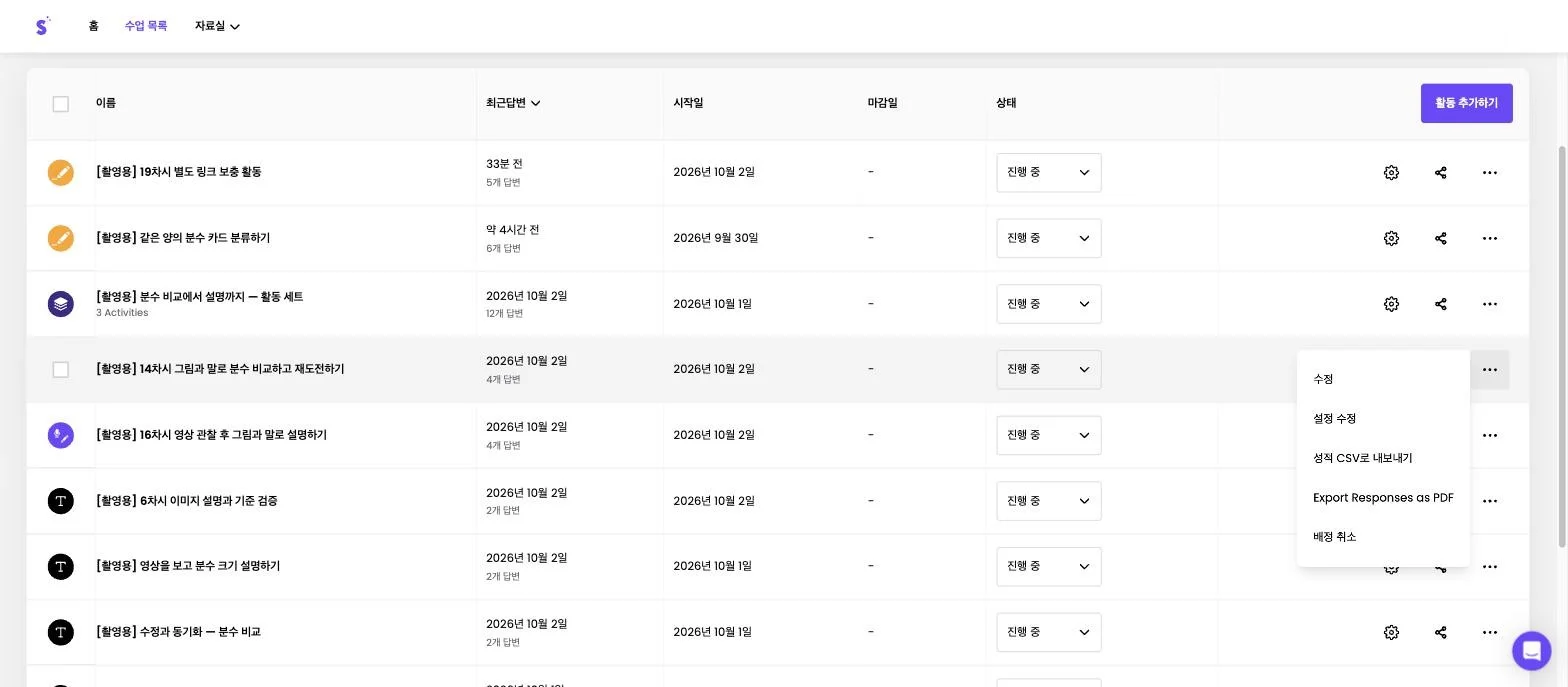
Task: Open more options for 19차시 별도 링크 보충 활동
Action: coord(1489,173)
